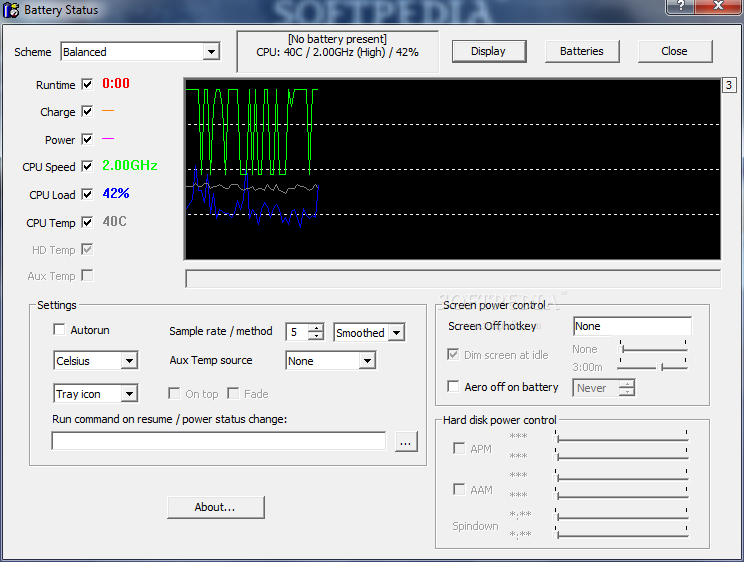The width and height of the screenshot is (744, 562).
Task: Click the Display button
Action: coord(489,51)
